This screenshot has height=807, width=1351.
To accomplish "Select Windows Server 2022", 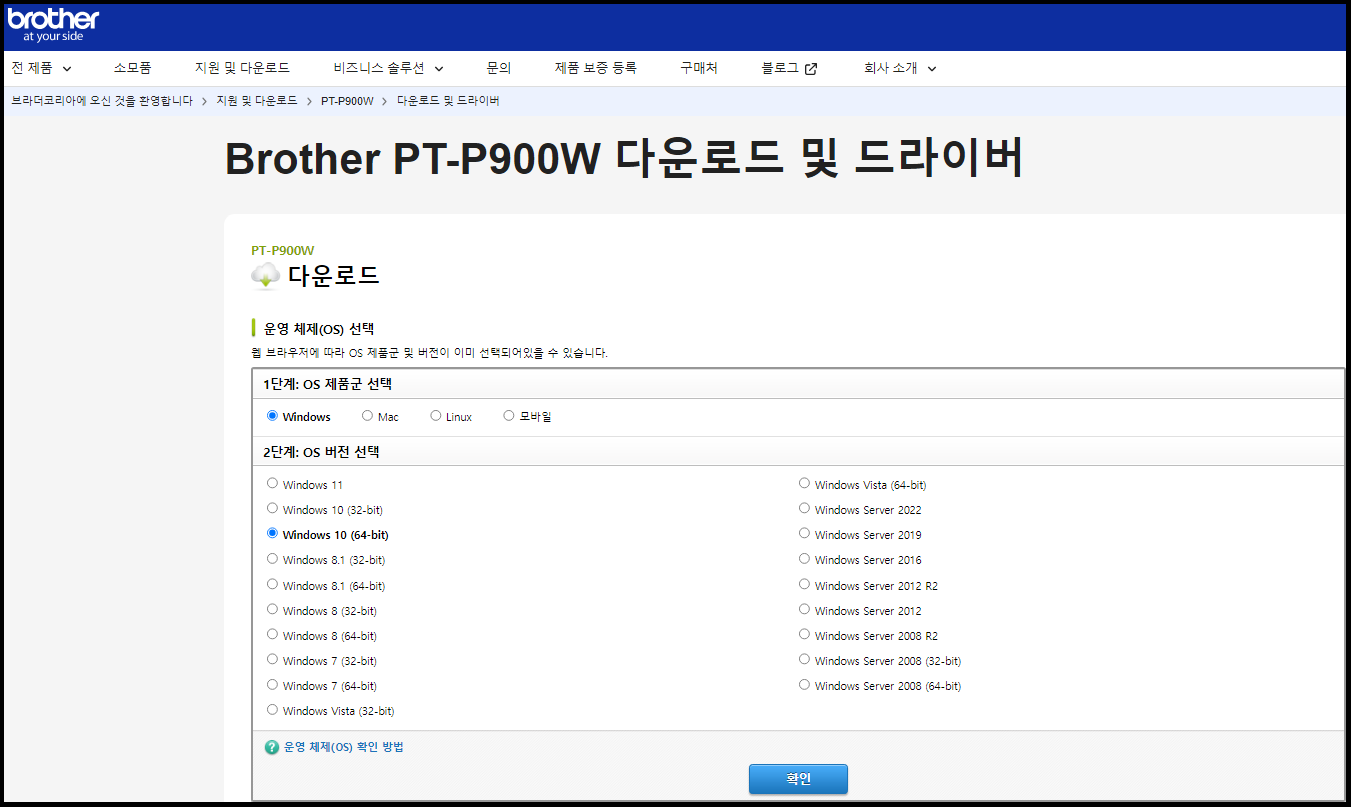I will [x=804, y=508].
